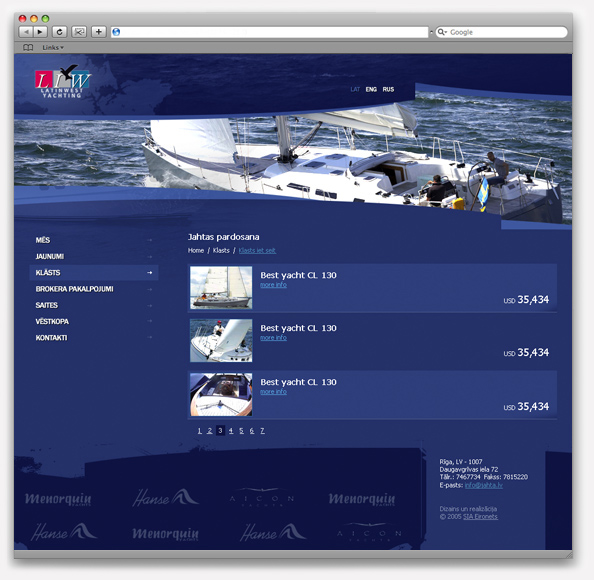The image size is (594, 580).
Task: Click the browser forward arrow button
Action: pyautogui.click(x=40, y=32)
